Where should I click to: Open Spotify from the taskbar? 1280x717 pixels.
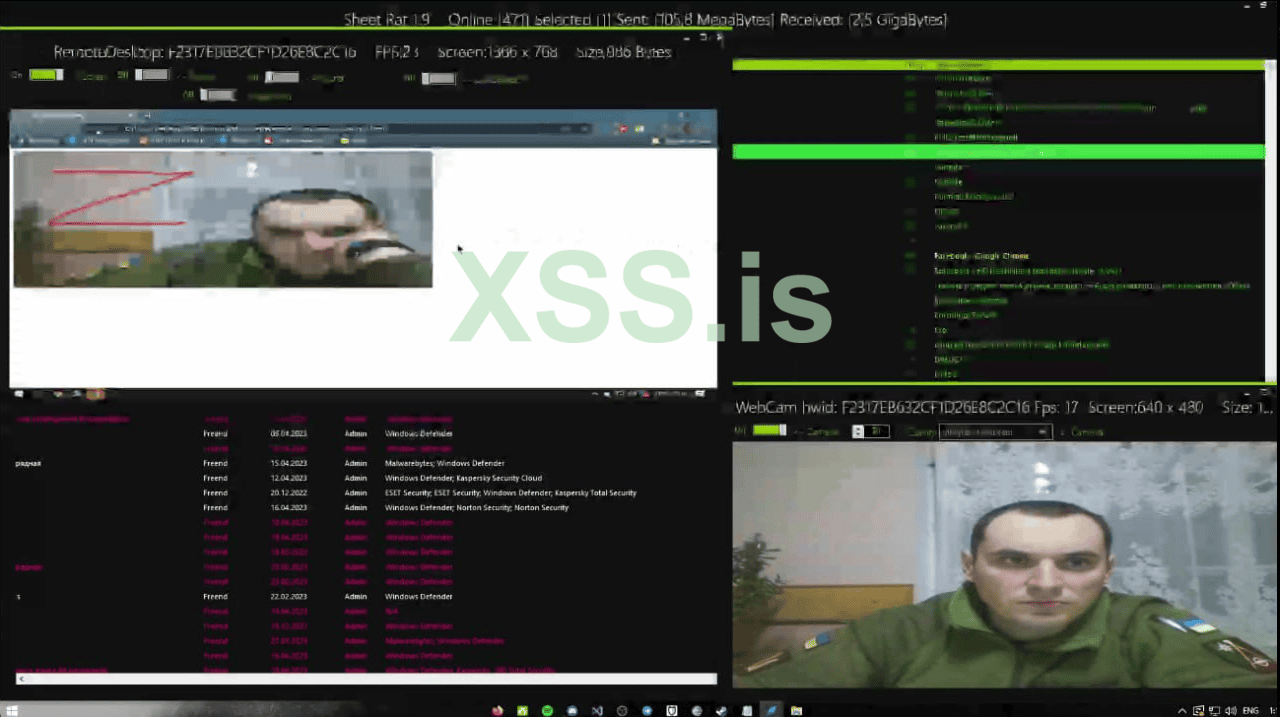[x=548, y=710]
